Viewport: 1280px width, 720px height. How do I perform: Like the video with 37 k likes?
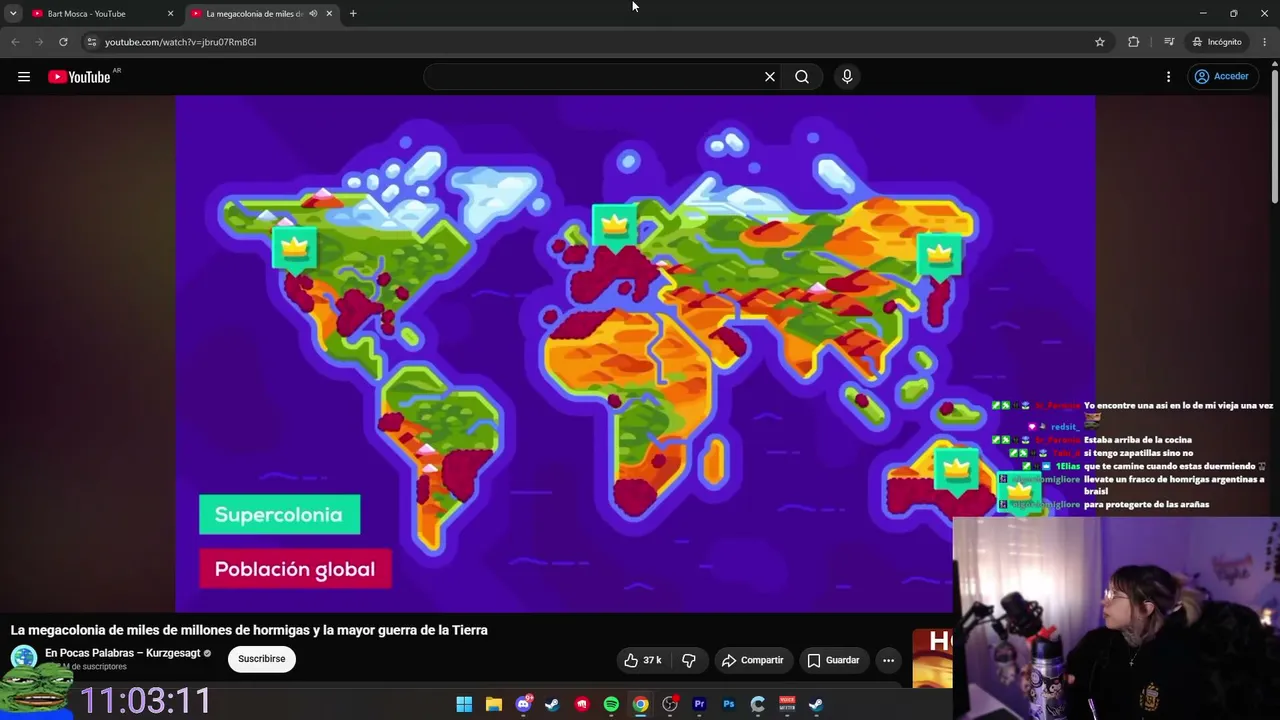pyautogui.click(x=643, y=660)
